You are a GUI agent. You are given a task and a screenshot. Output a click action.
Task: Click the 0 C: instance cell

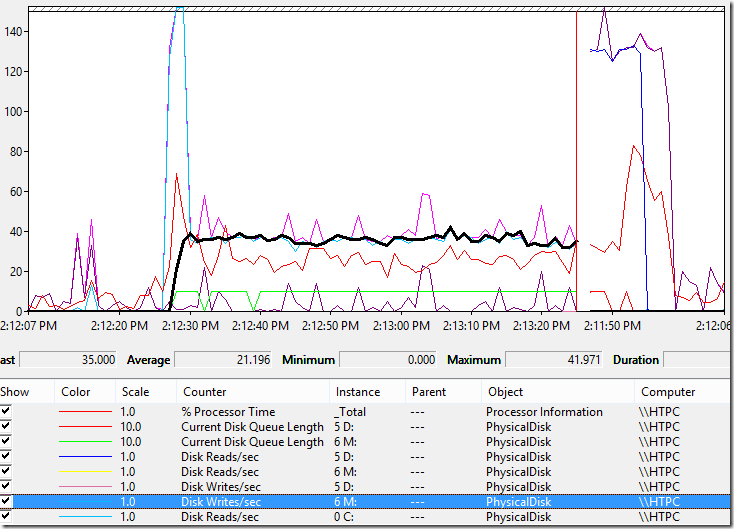pyautogui.click(x=344, y=516)
